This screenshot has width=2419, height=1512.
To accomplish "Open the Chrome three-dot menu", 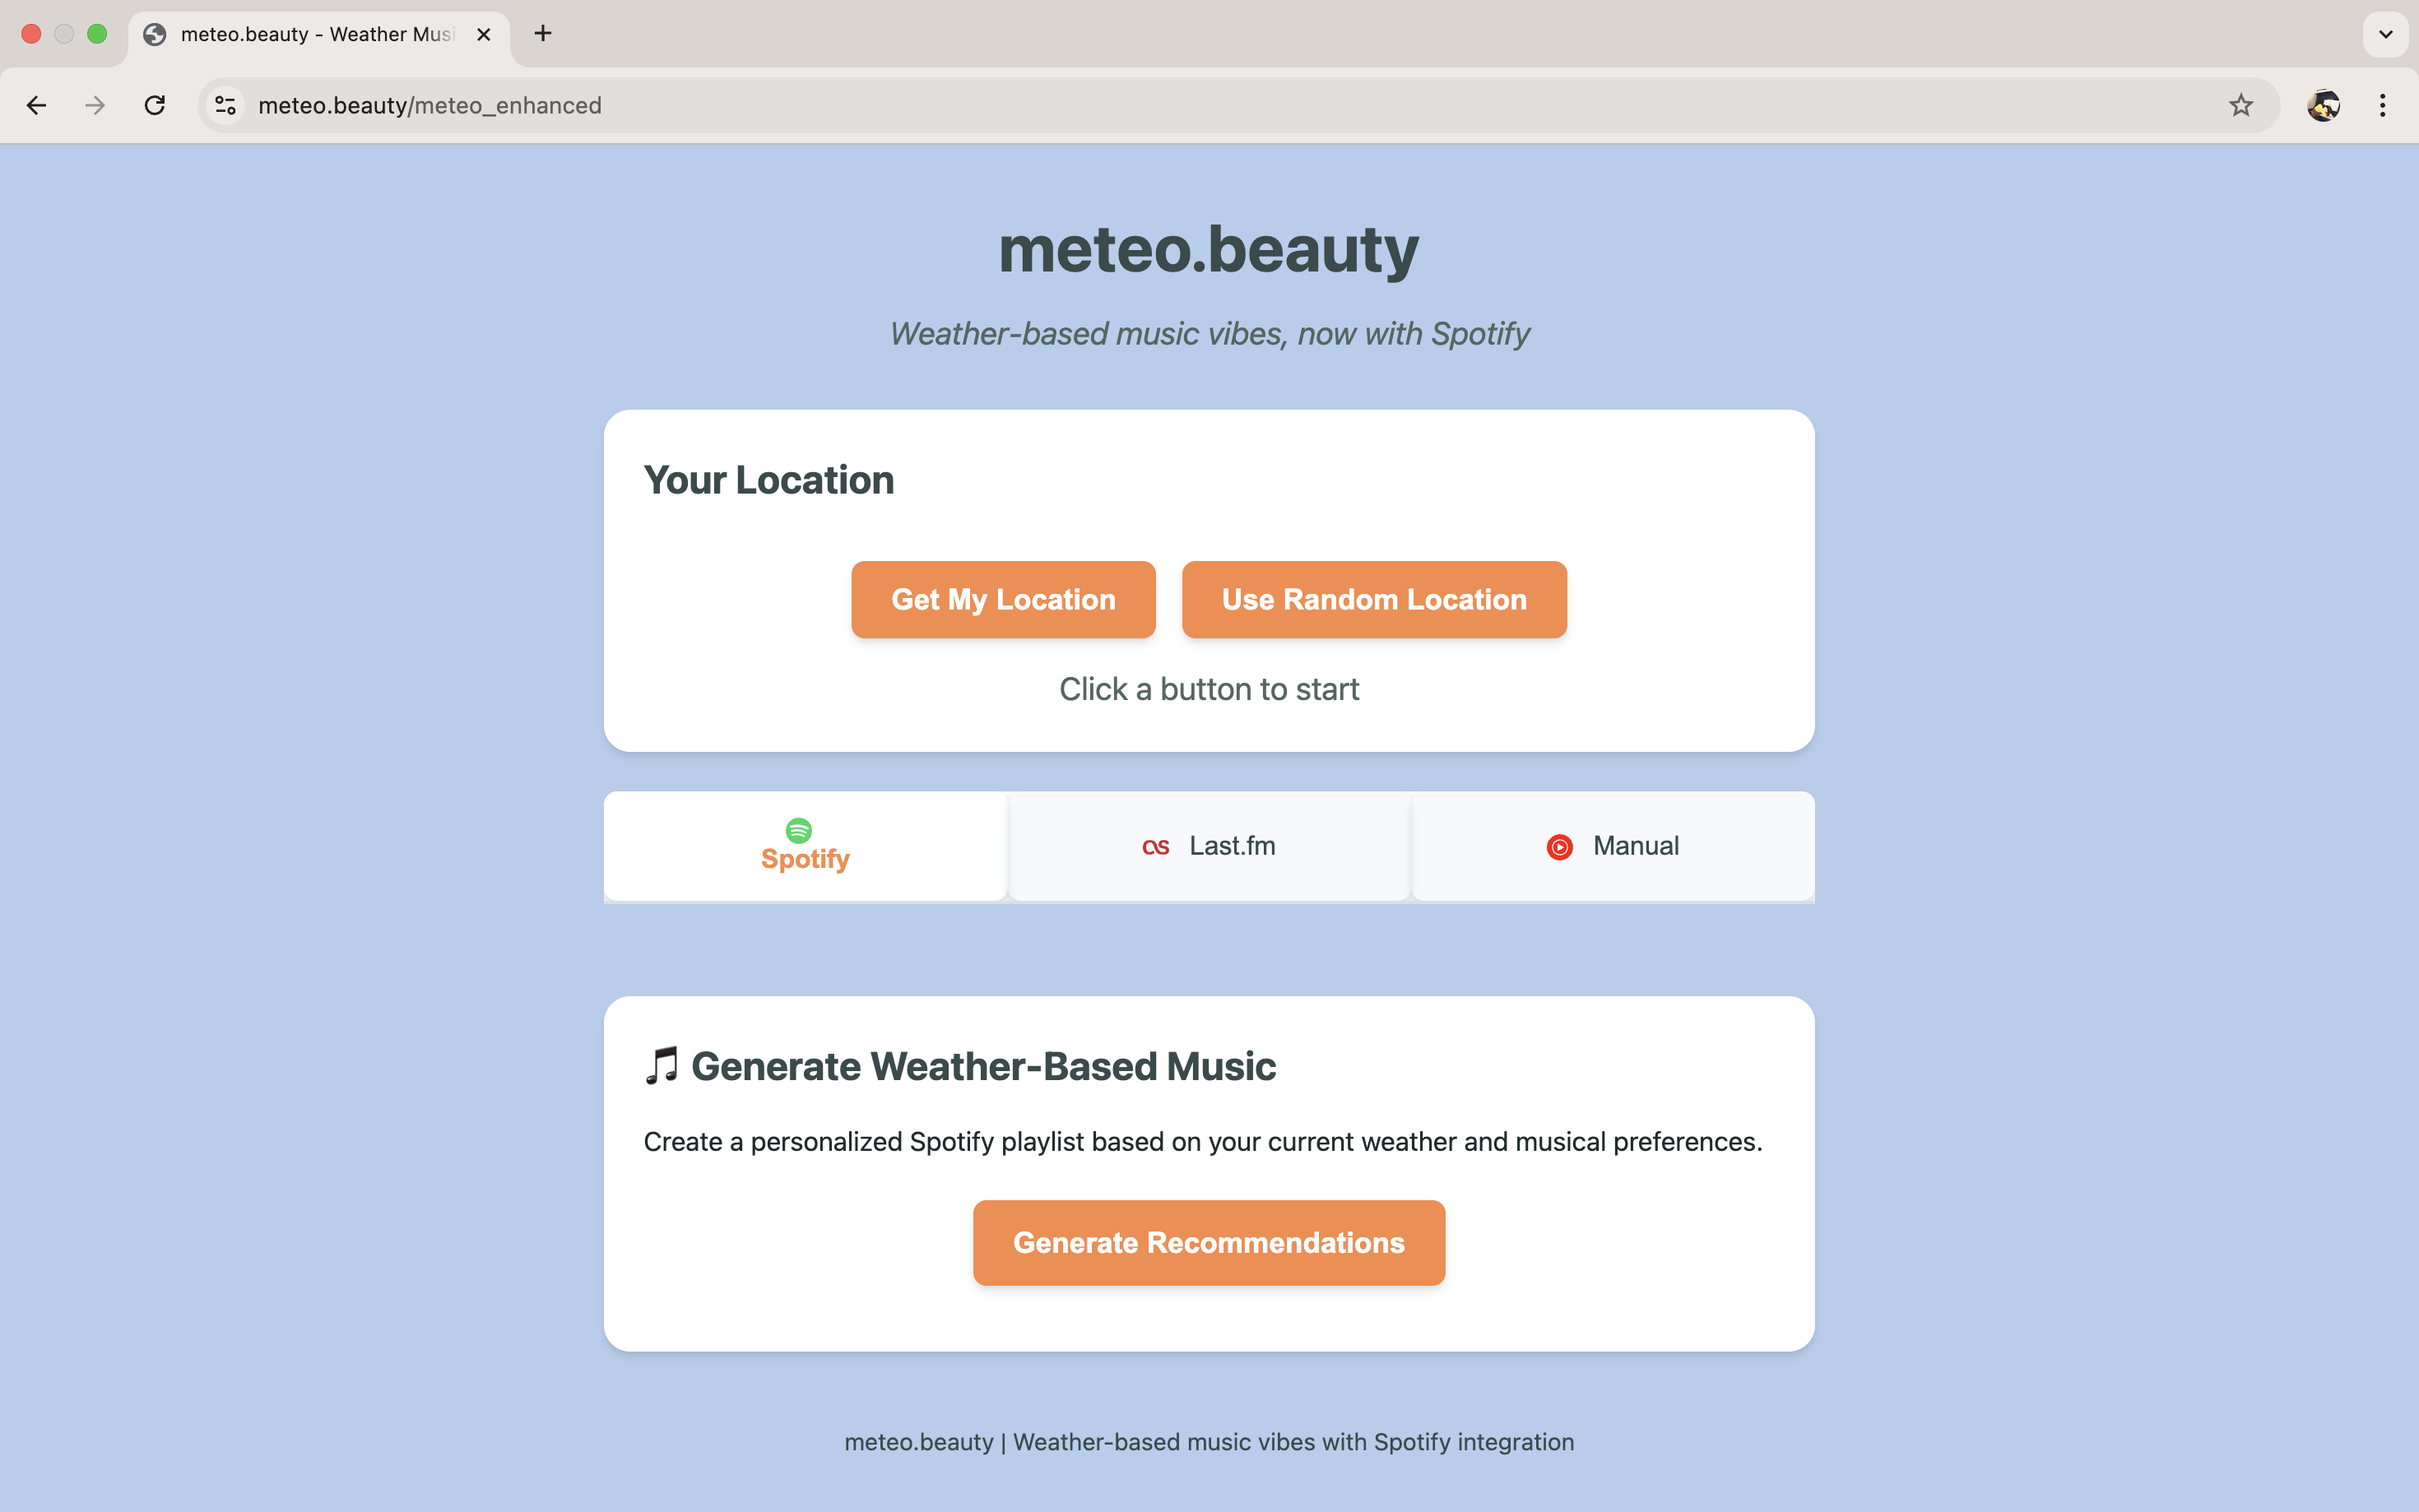I will (x=2383, y=105).
